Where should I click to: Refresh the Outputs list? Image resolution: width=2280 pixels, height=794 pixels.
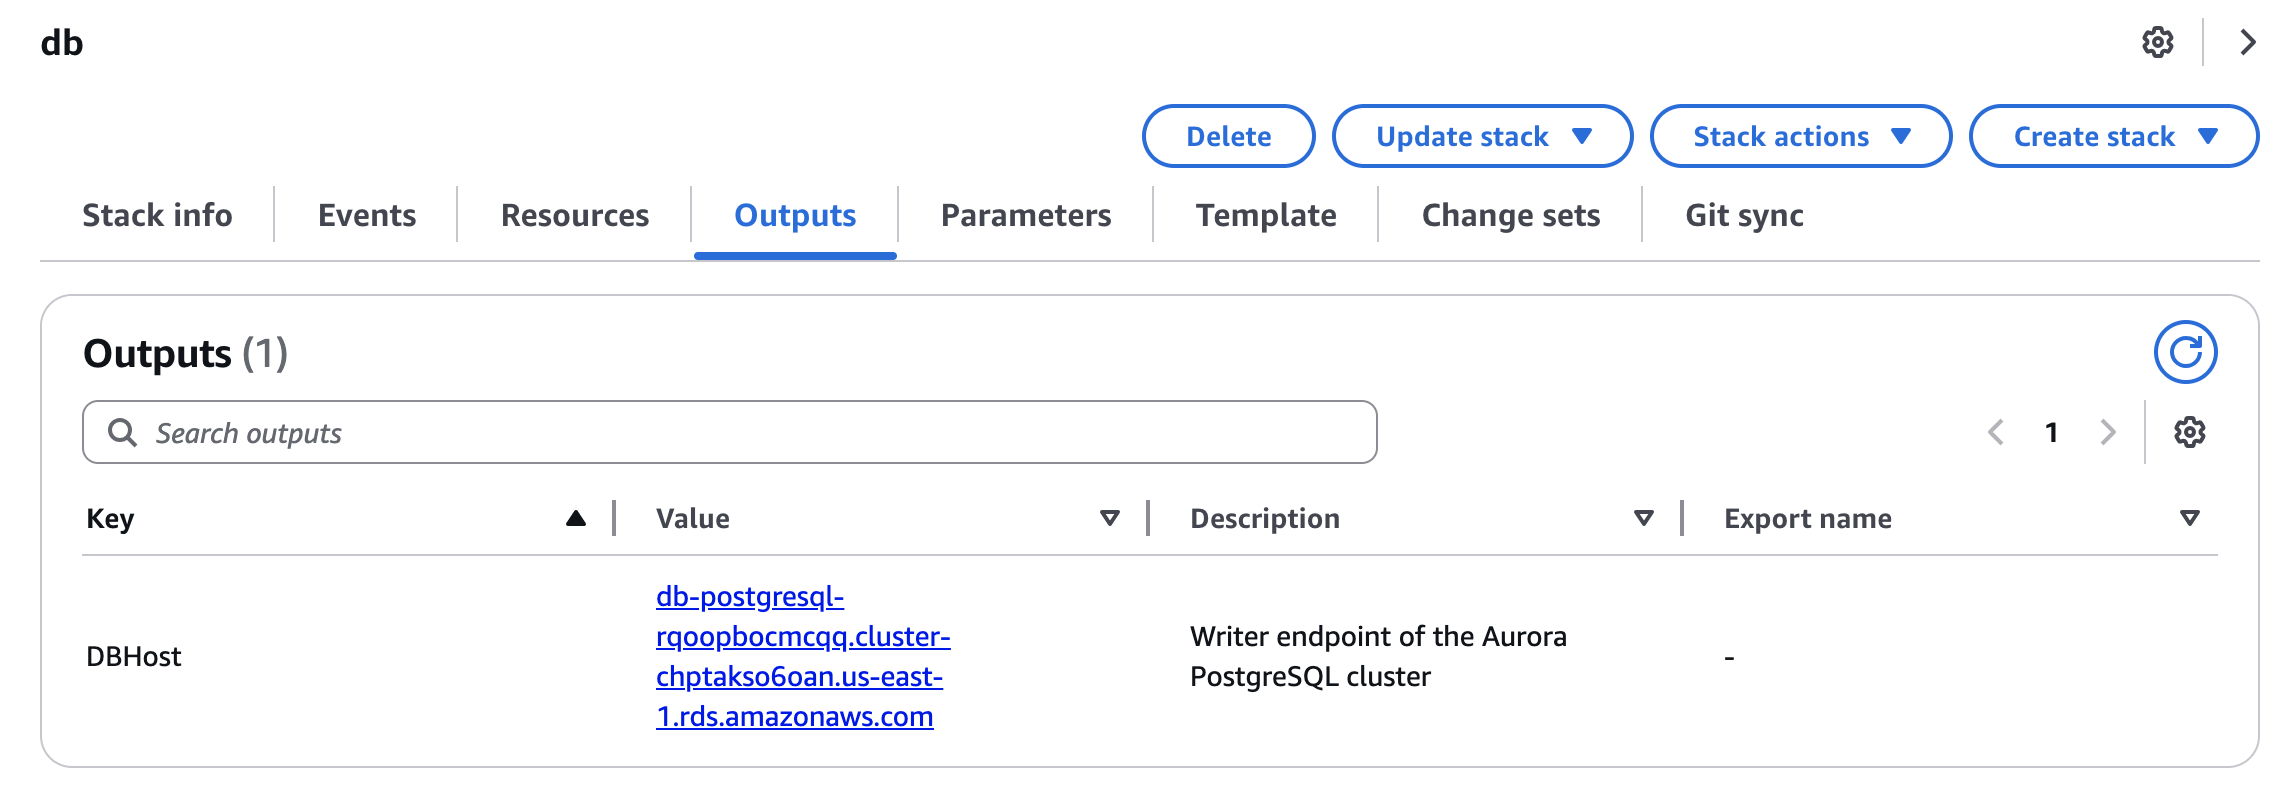click(x=2185, y=352)
